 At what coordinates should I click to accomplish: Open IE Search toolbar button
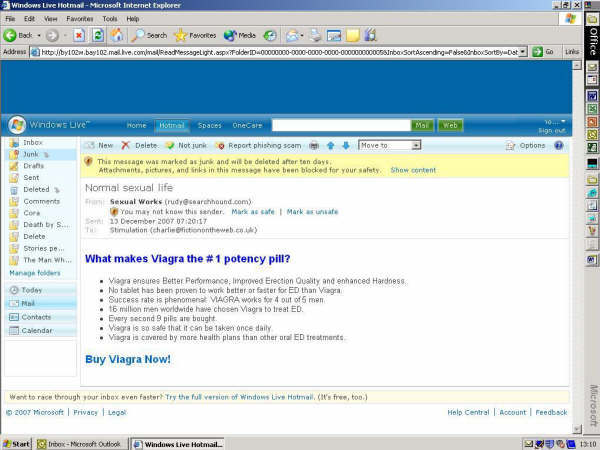point(149,36)
